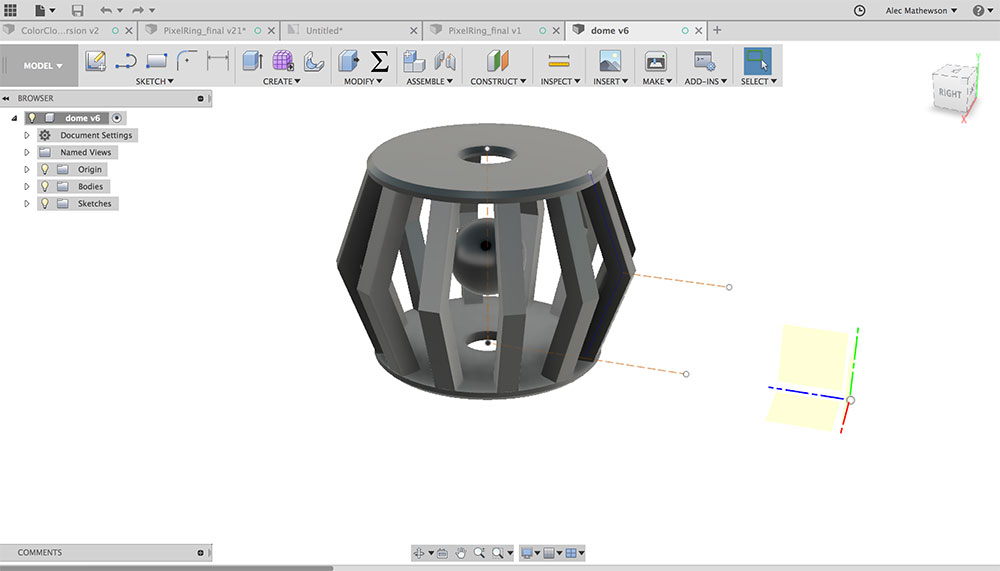1000x571 pixels.
Task: Open the CREATE dropdown menu
Action: click(x=281, y=82)
